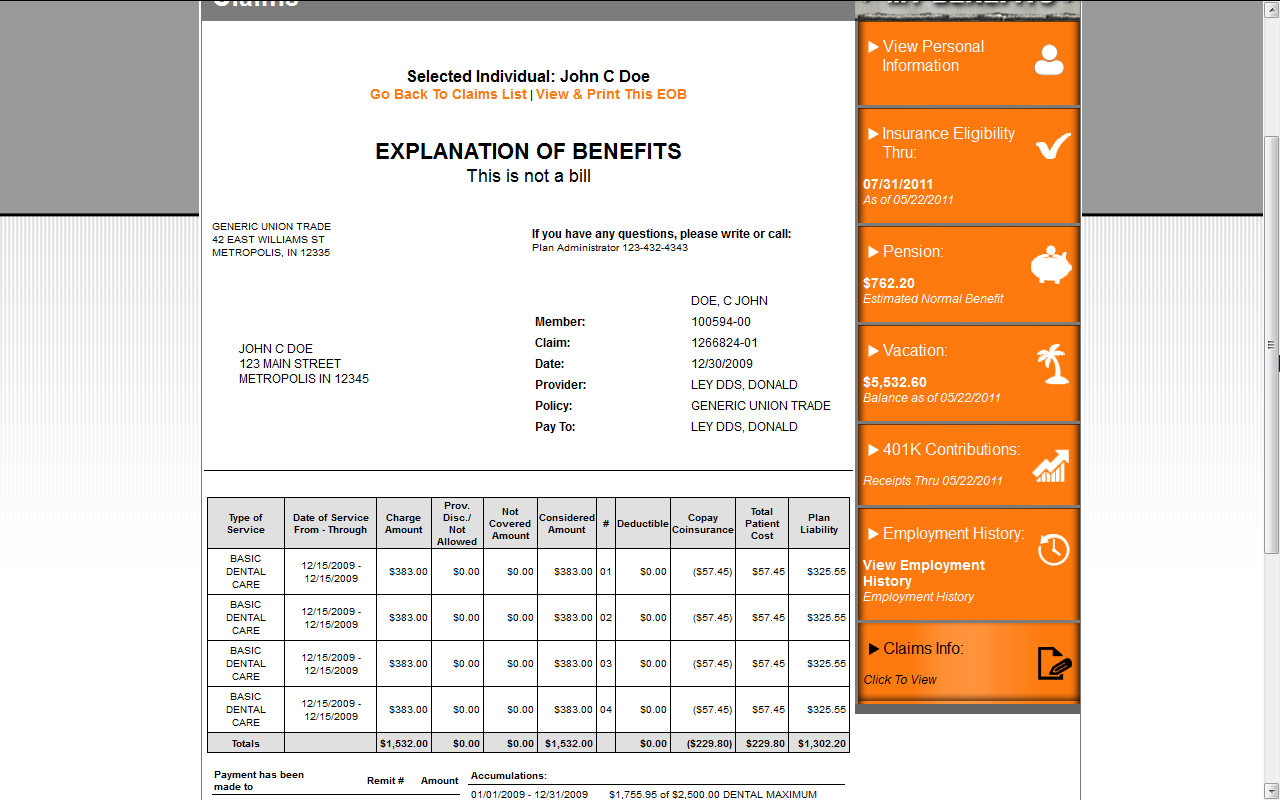Viewport: 1280px width, 800px height.
Task: Click the Type of Service column header
Action: point(246,524)
